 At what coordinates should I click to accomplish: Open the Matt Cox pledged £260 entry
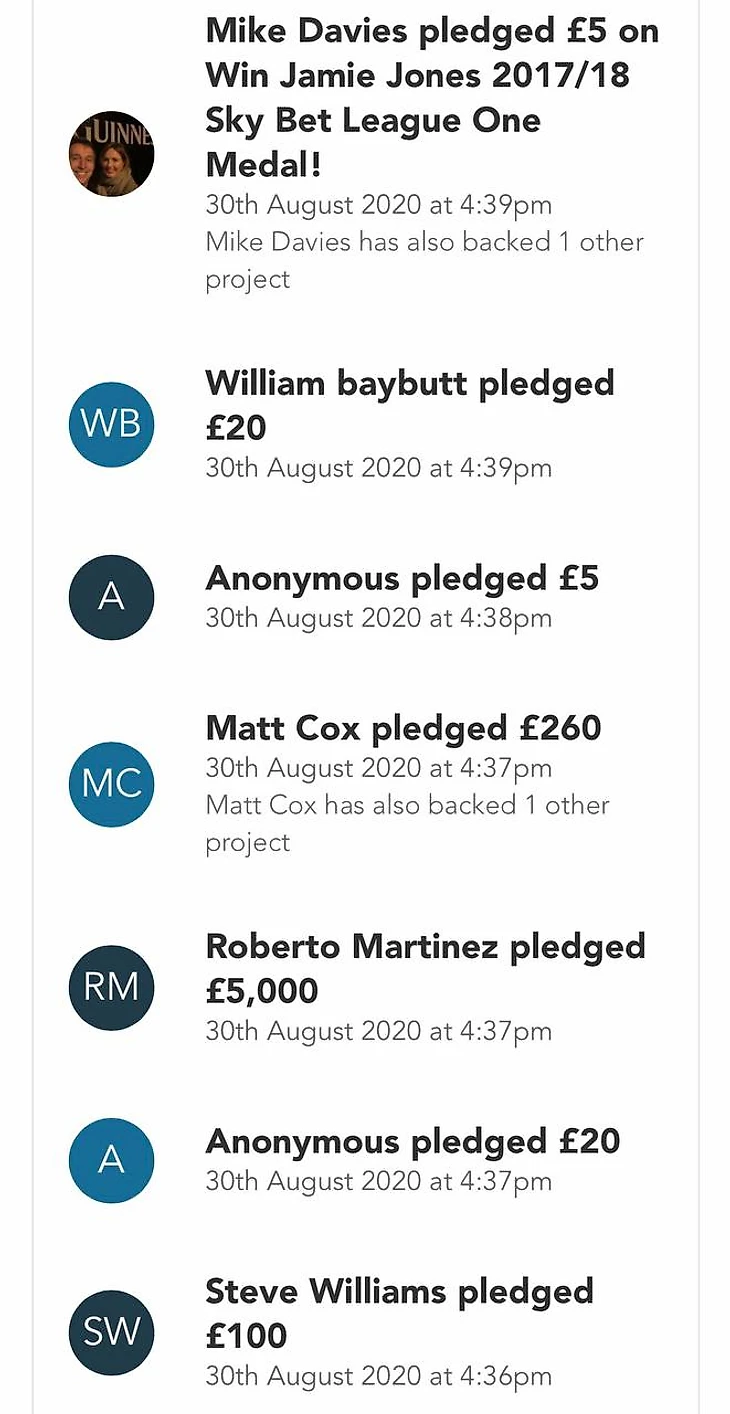pos(403,728)
